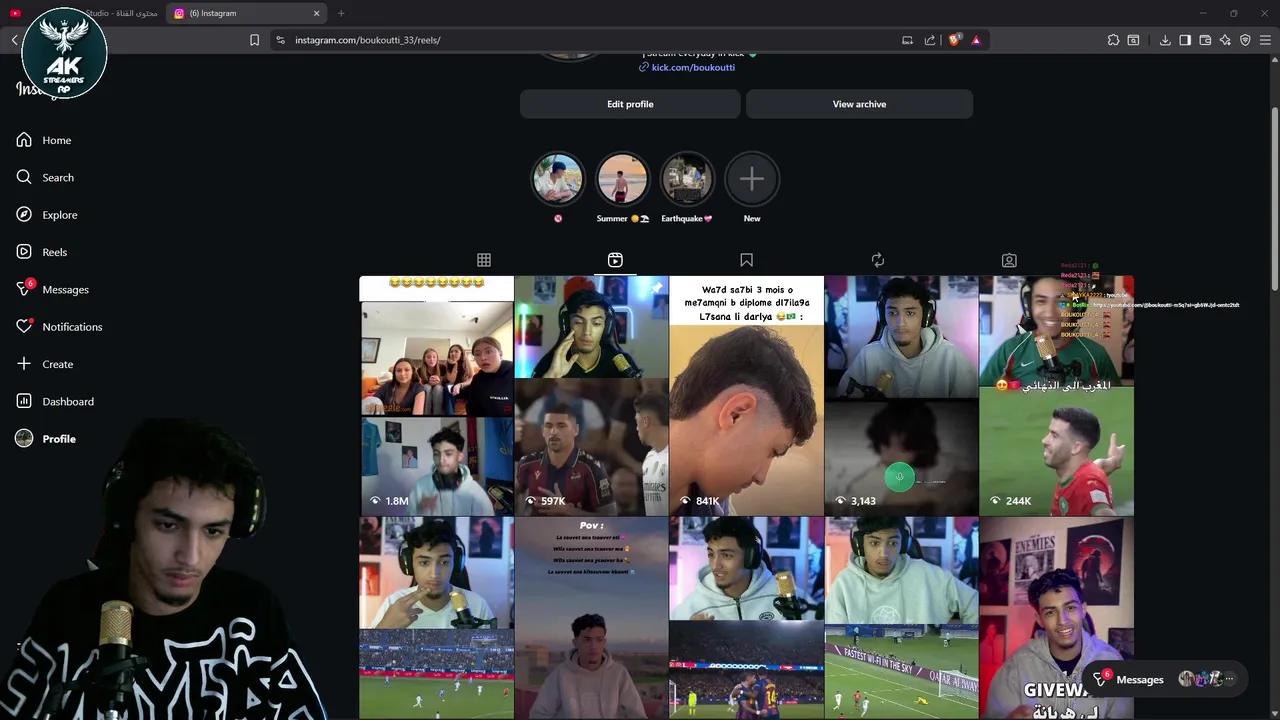Viewport: 1280px width, 720px height.
Task: Open the Earthquake story highlight
Action: click(x=687, y=180)
